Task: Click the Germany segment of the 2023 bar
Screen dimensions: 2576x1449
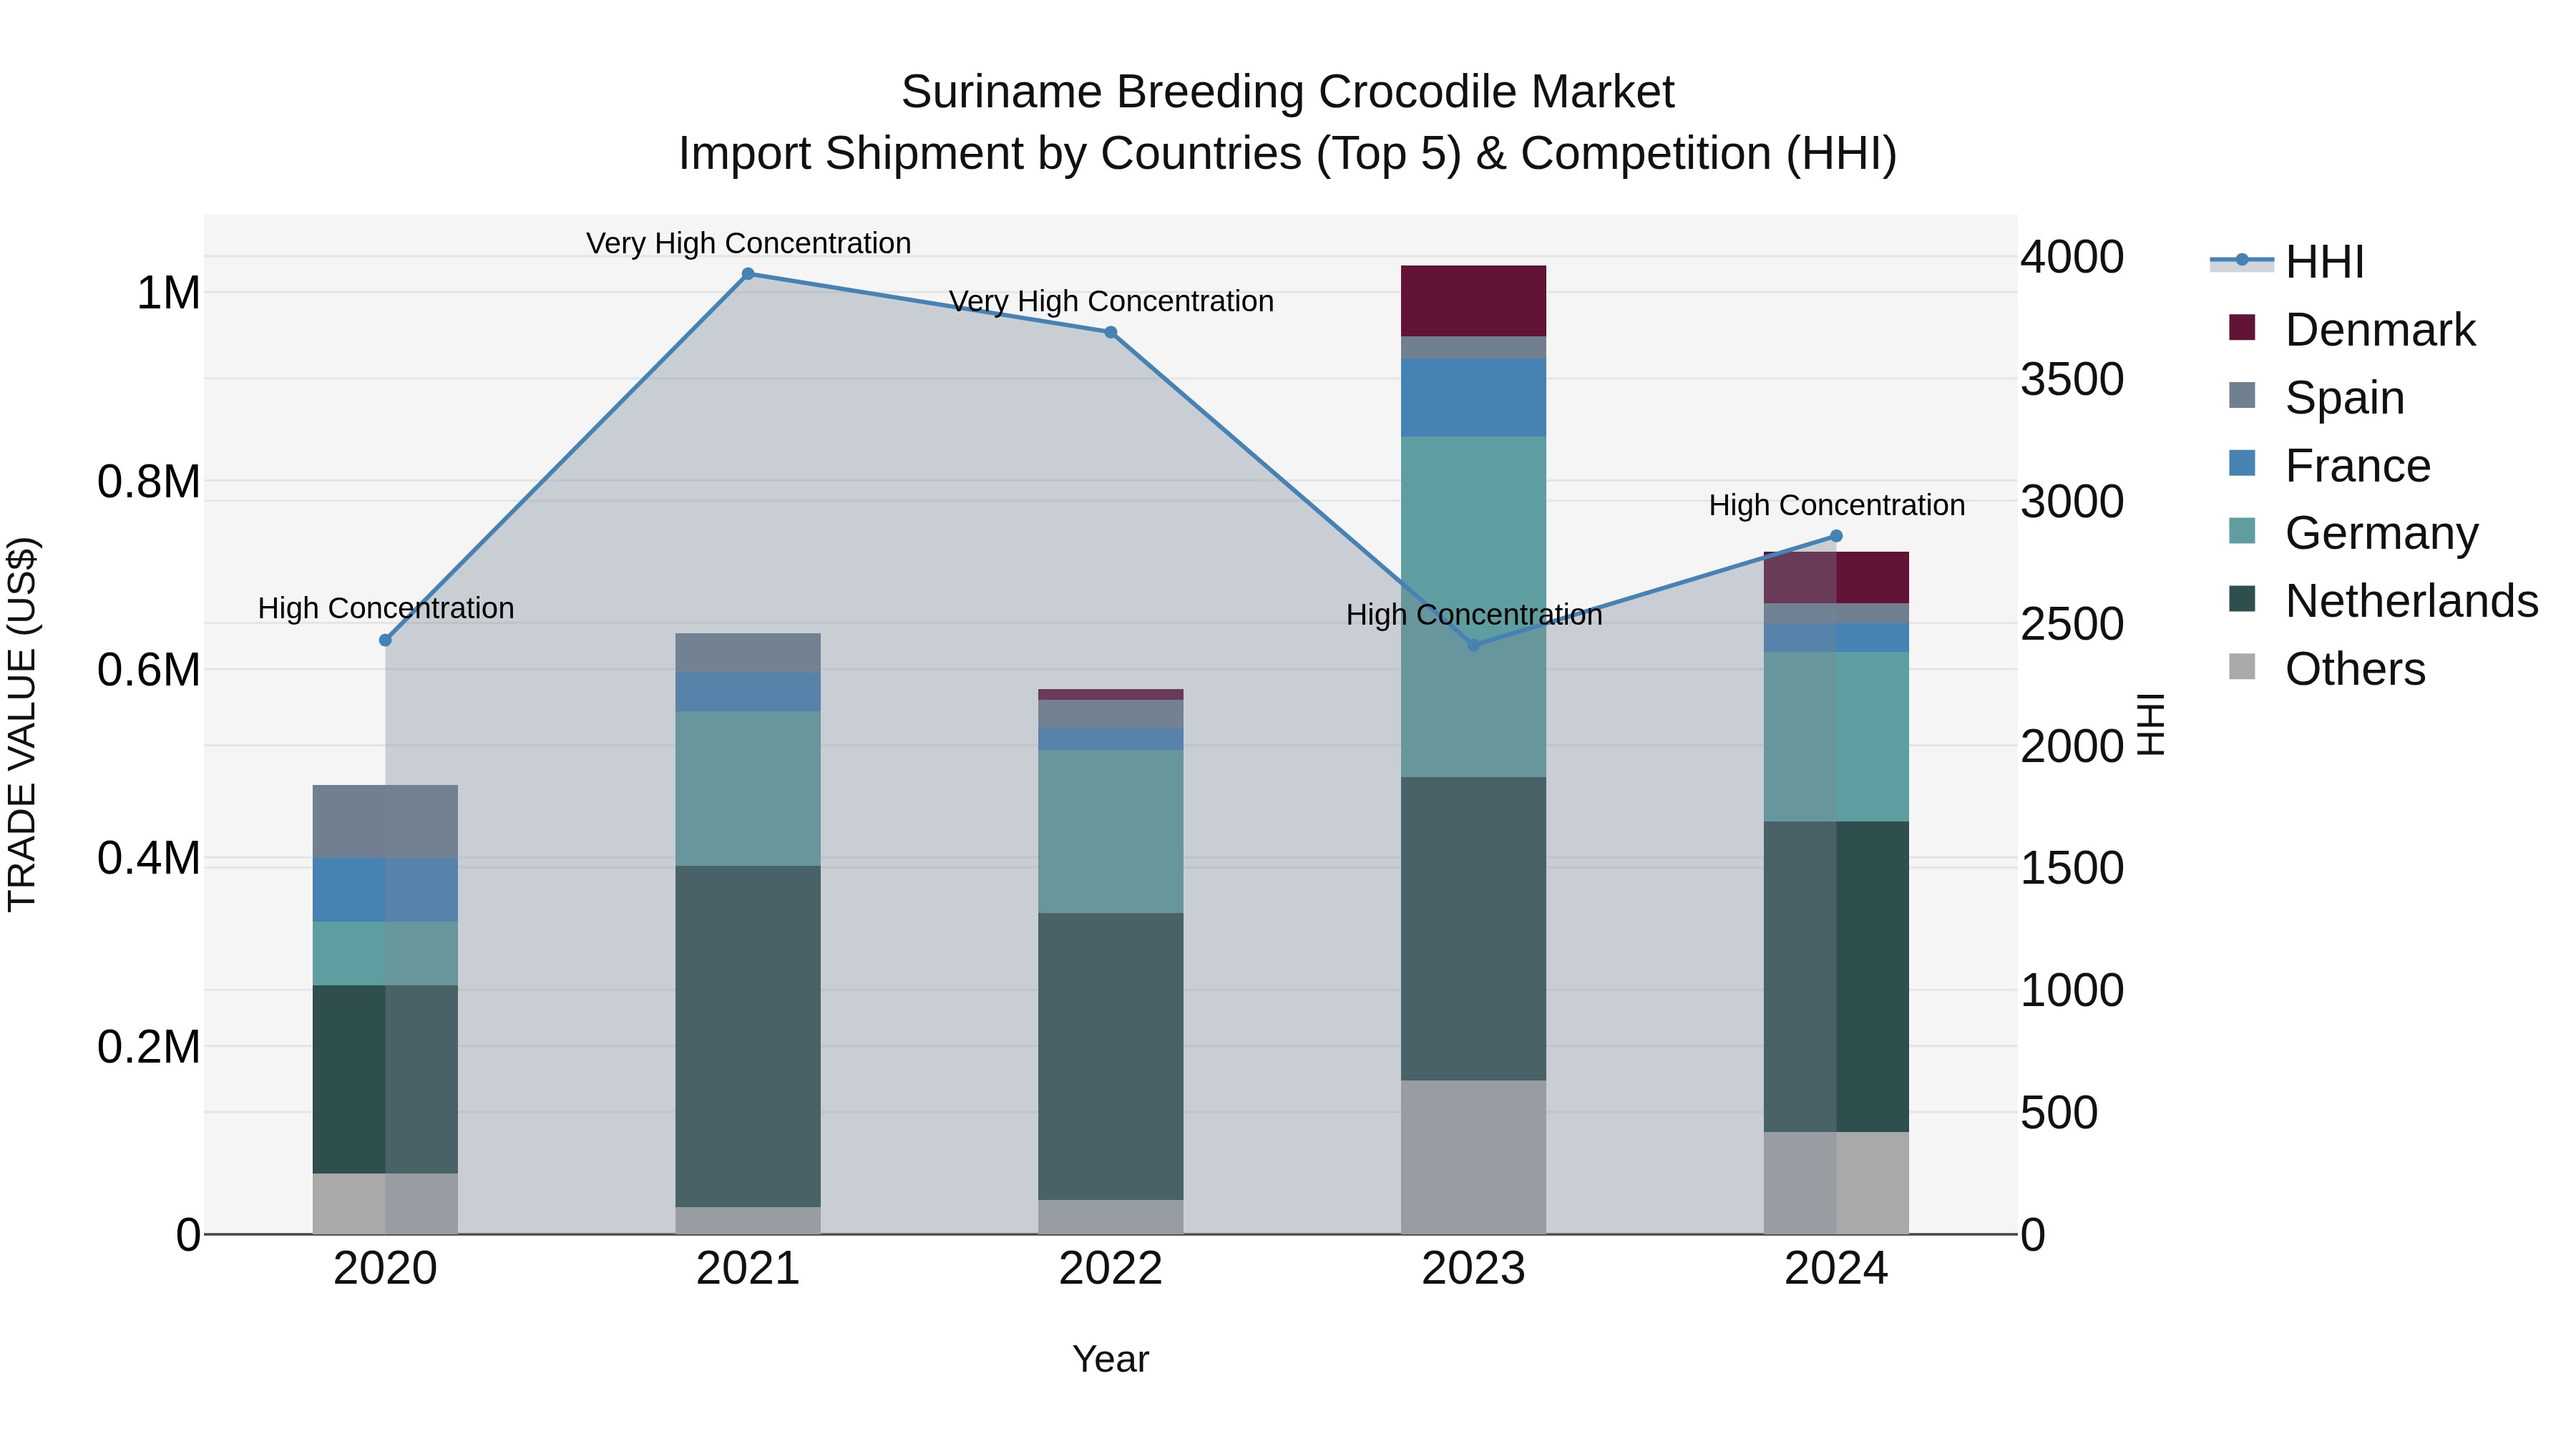Action: click(x=1473, y=607)
